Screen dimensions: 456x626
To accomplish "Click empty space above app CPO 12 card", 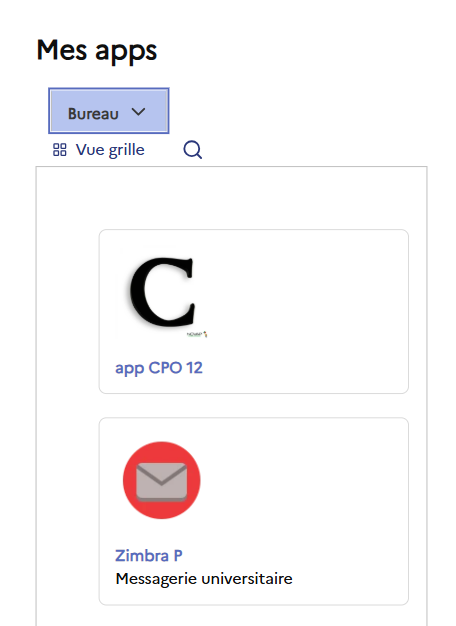I will click(254, 198).
